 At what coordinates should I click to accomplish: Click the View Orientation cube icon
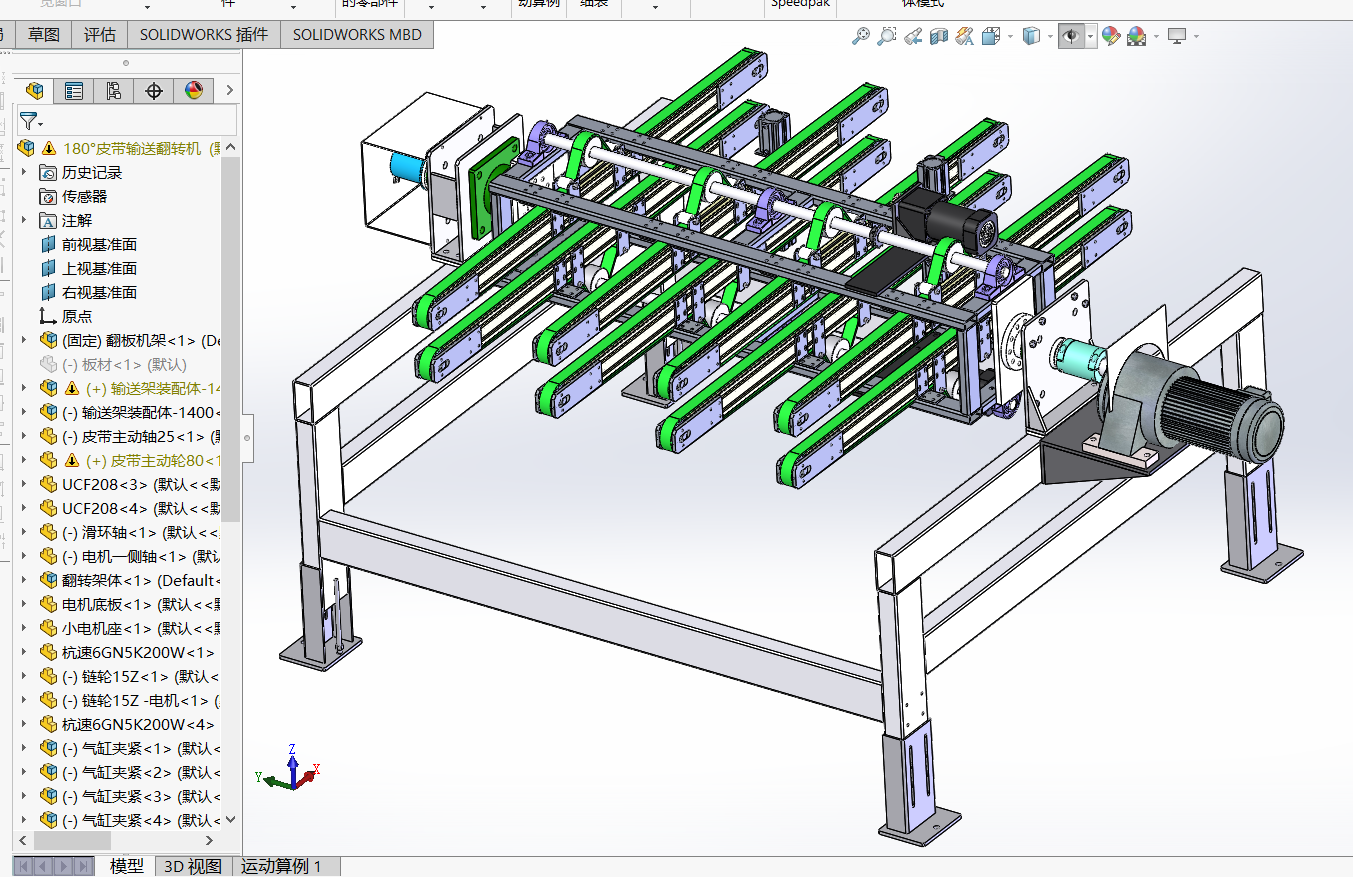[991, 37]
